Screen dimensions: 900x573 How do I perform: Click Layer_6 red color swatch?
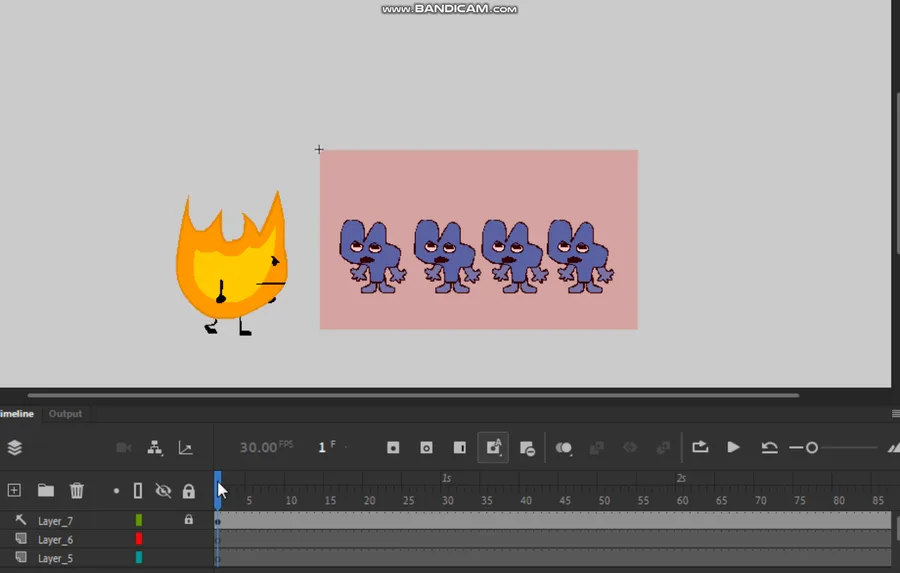[138, 539]
